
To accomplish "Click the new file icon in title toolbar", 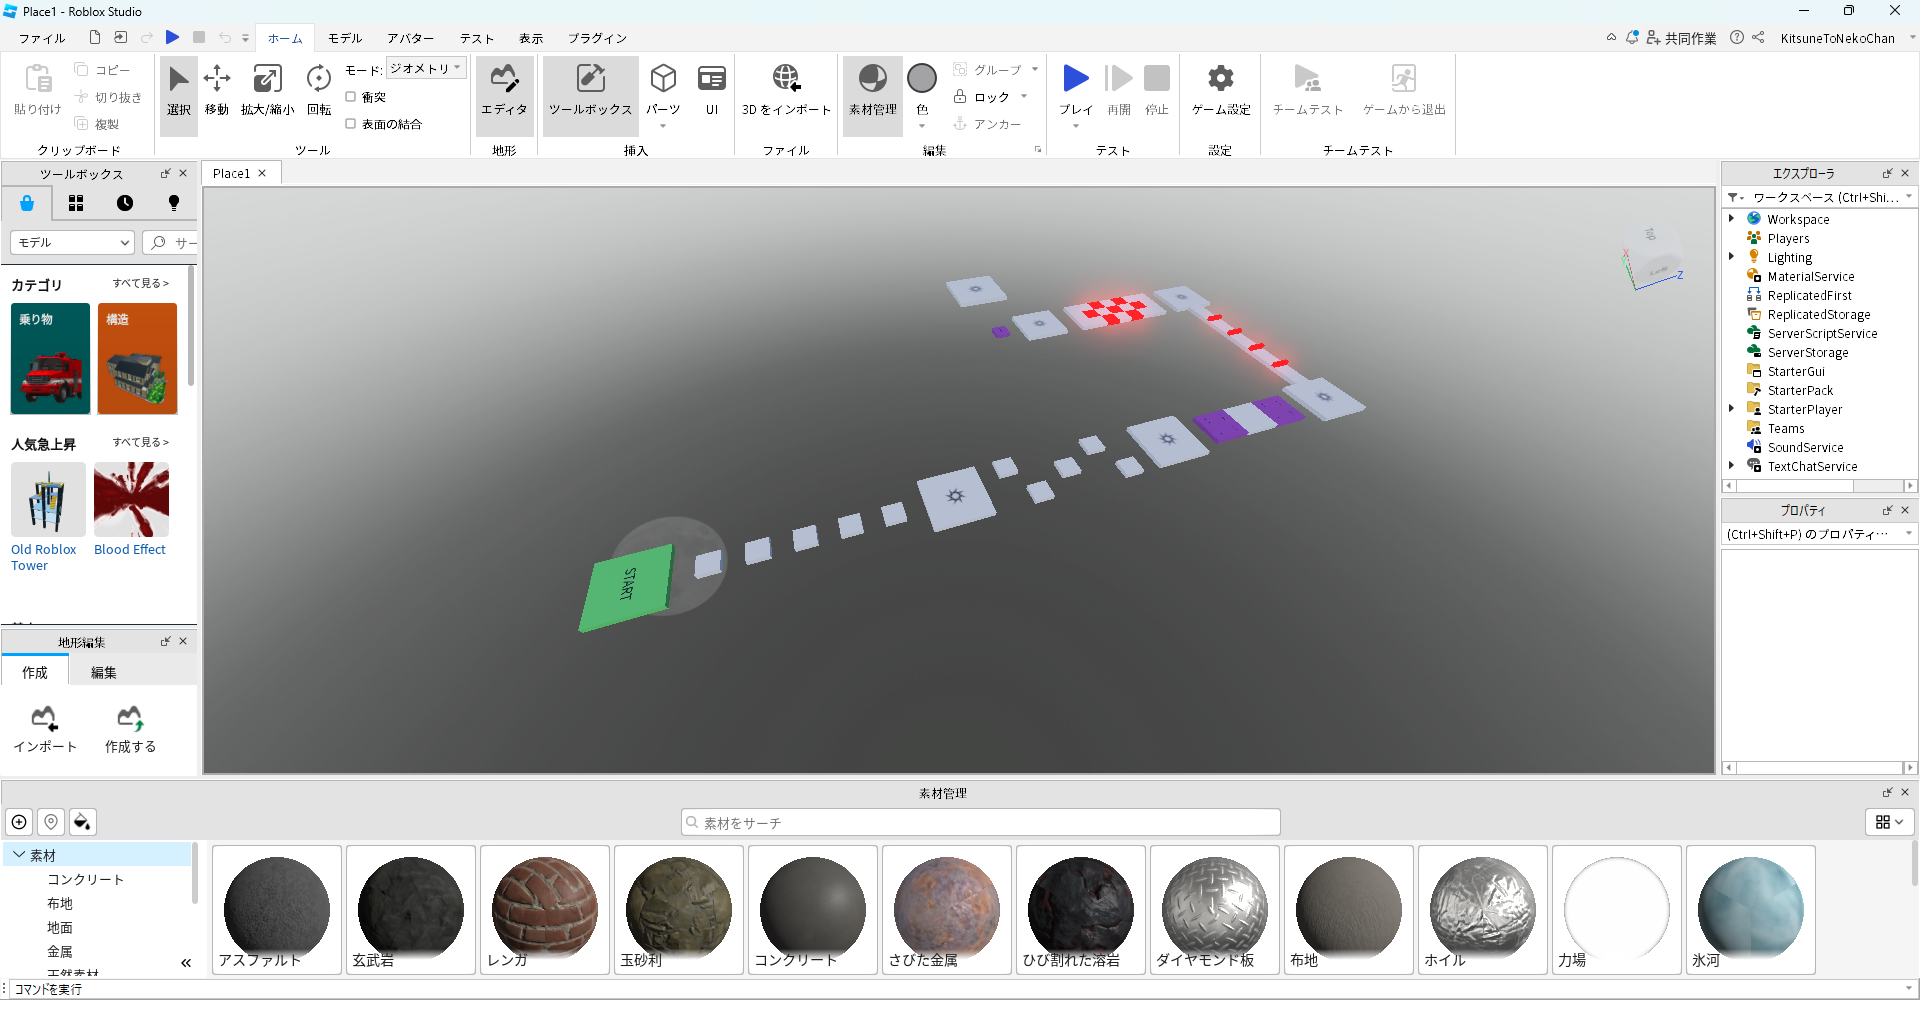I will pyautogui.click(x=95, y=38).
